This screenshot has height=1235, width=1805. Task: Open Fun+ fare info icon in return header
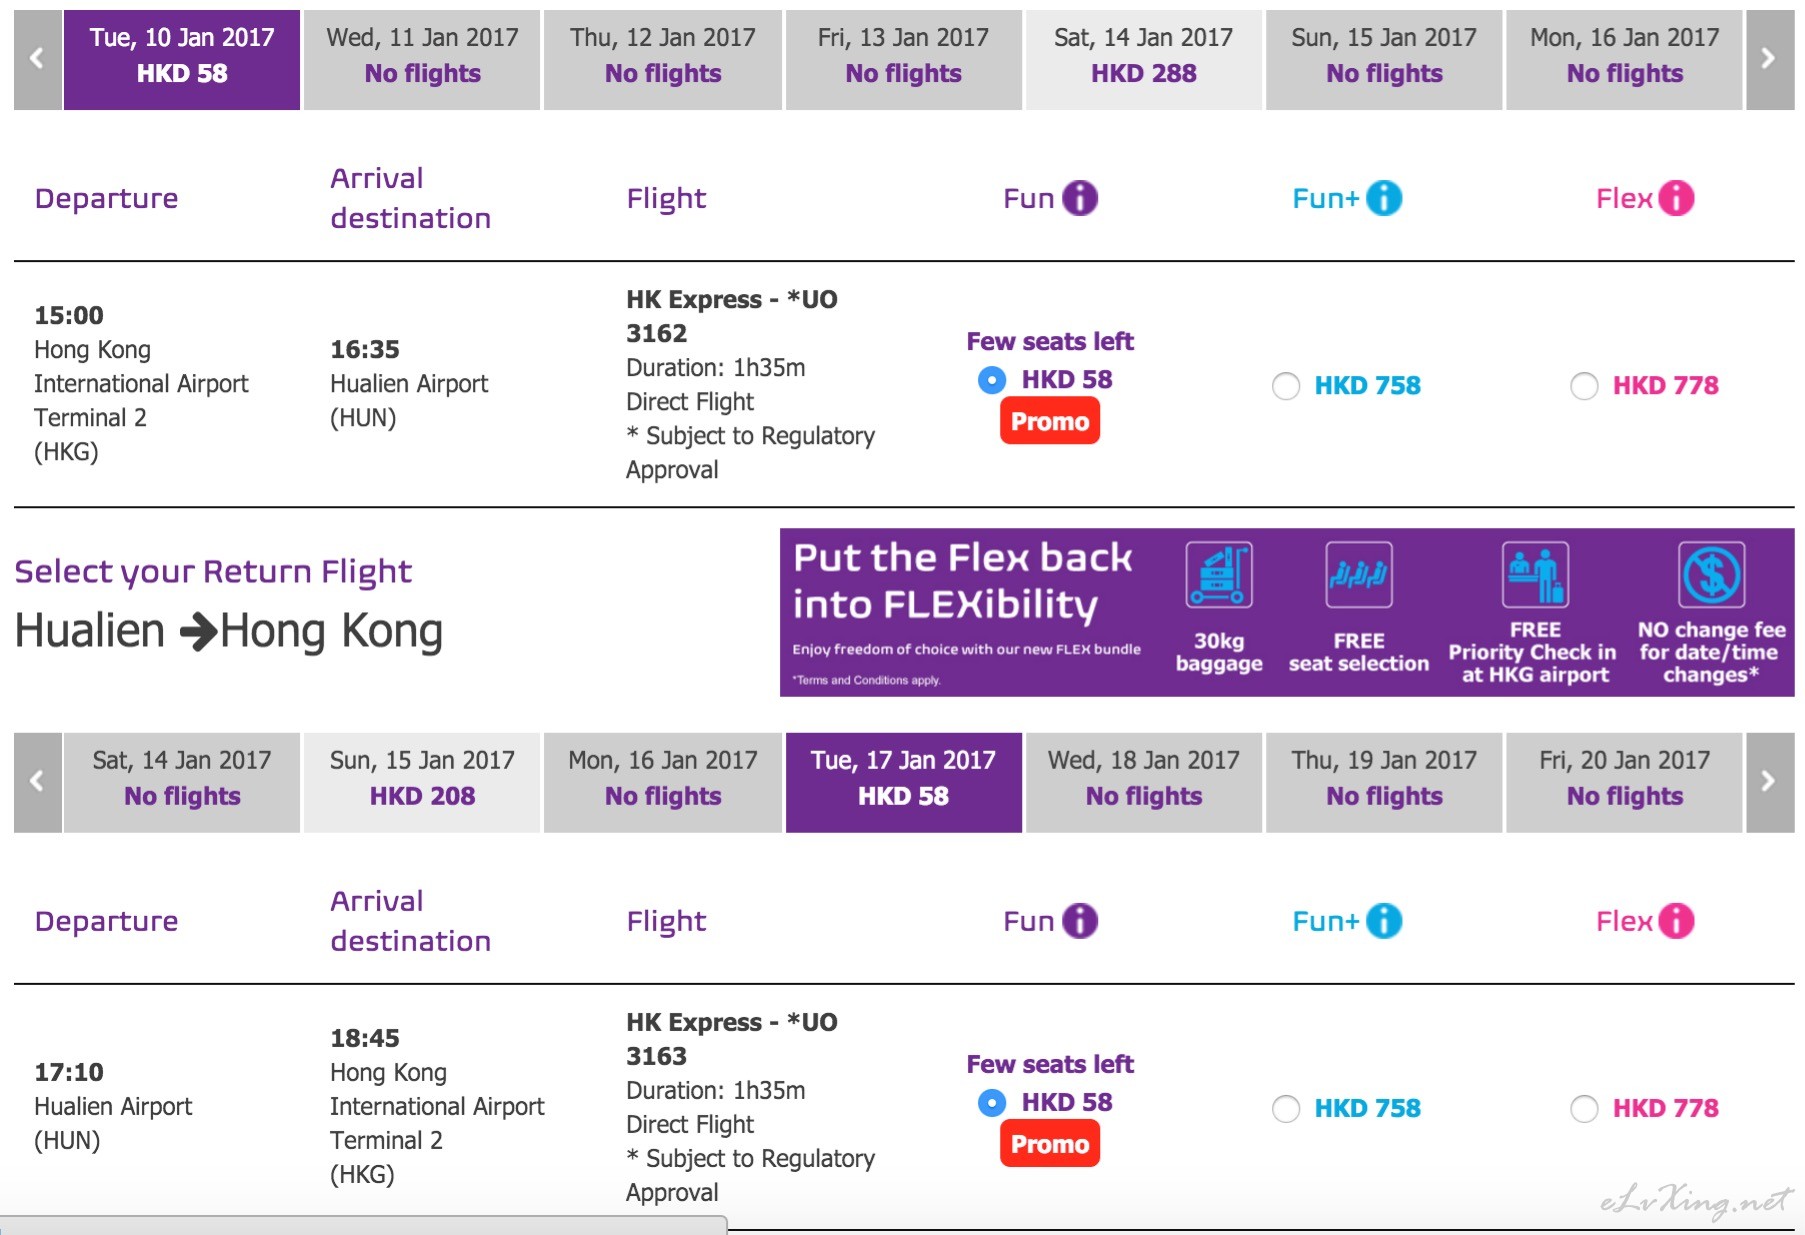coord(1384,921)
